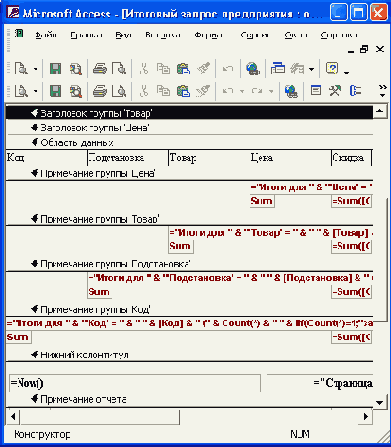
Task: Click the Save icon in top toolbar
Action: point(56,69)
